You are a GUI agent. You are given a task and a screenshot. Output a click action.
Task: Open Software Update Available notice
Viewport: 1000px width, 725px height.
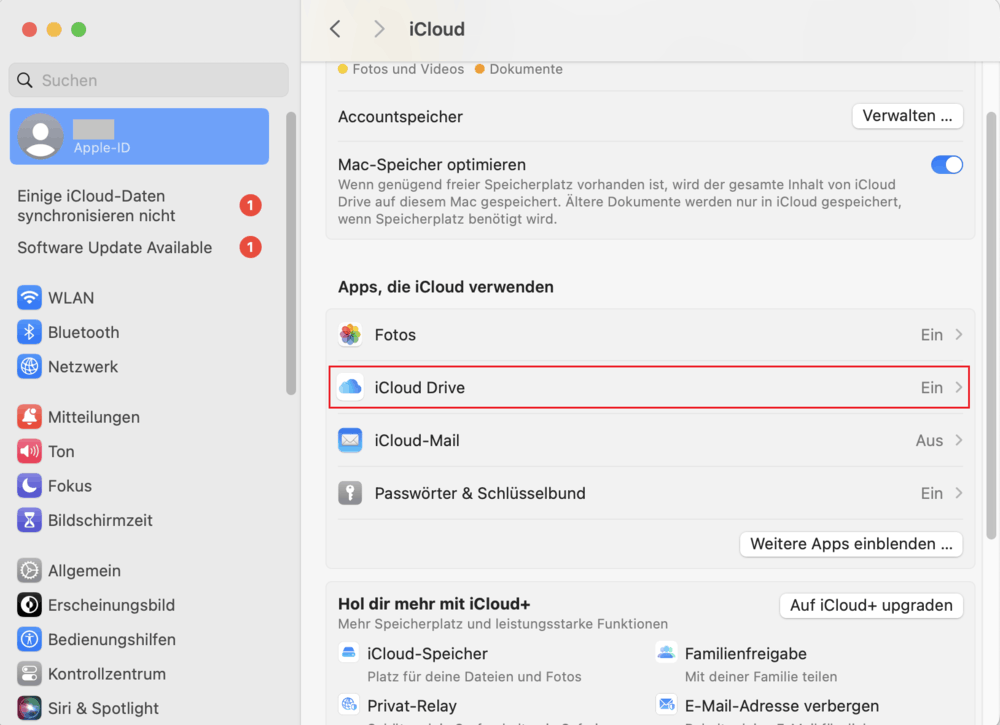[x=139, y=247]
